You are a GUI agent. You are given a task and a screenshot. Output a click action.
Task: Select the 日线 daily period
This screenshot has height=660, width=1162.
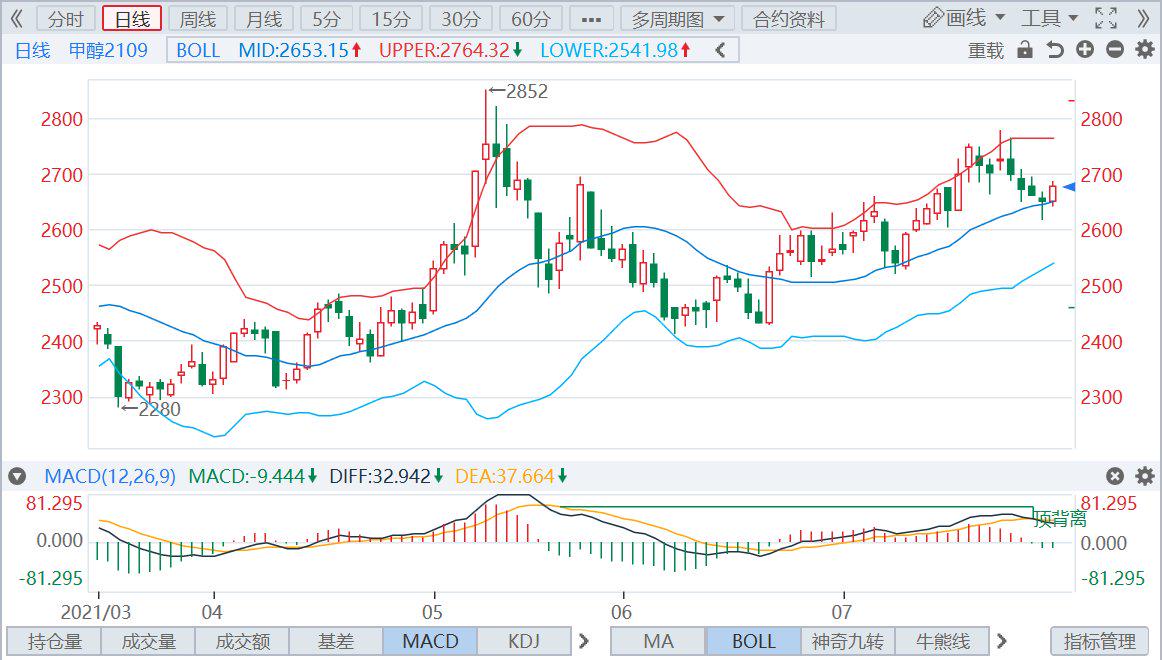[131, 18]
